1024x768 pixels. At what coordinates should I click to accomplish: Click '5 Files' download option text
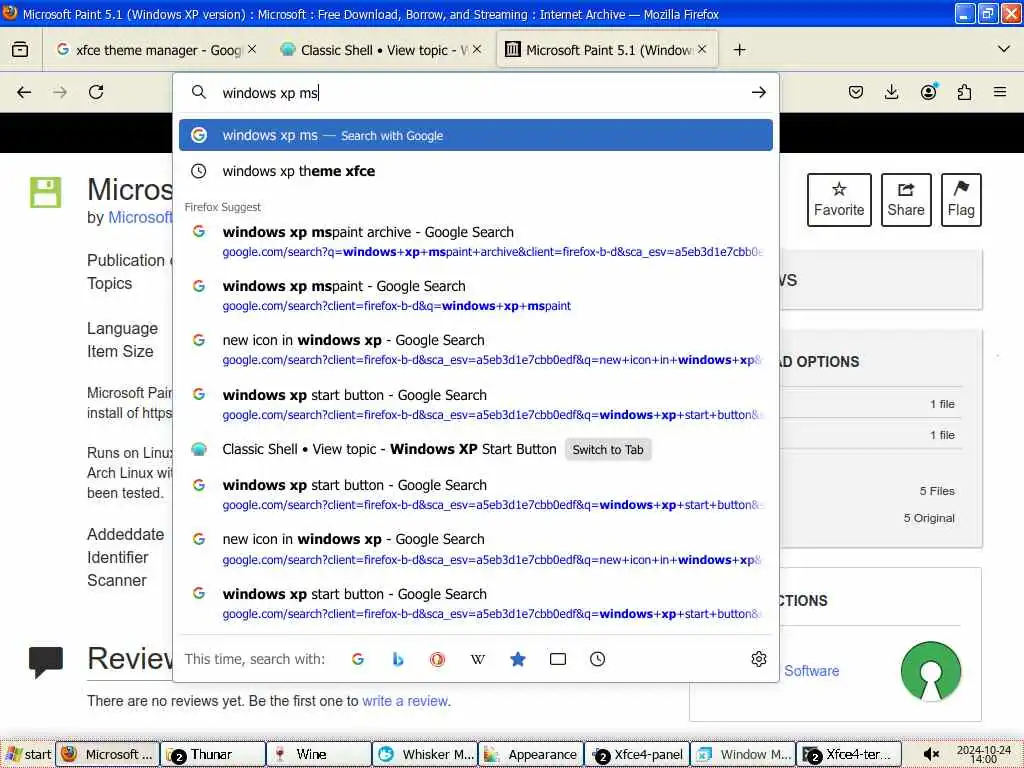937,491
